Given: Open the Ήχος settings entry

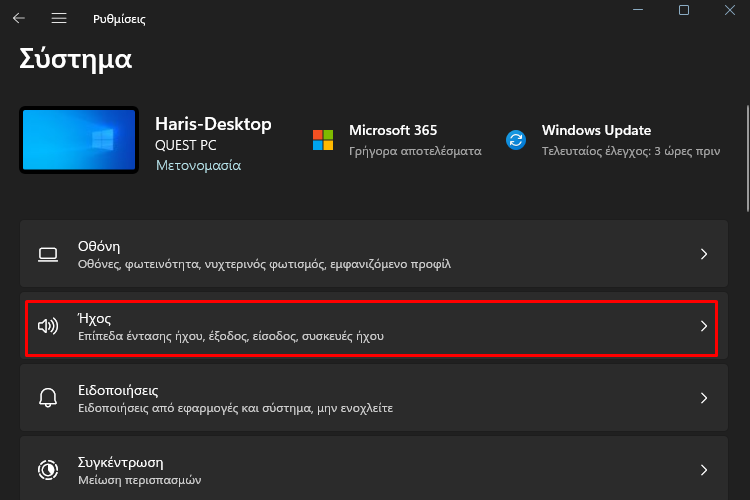Looking at the screenshot, I should 374,326.
